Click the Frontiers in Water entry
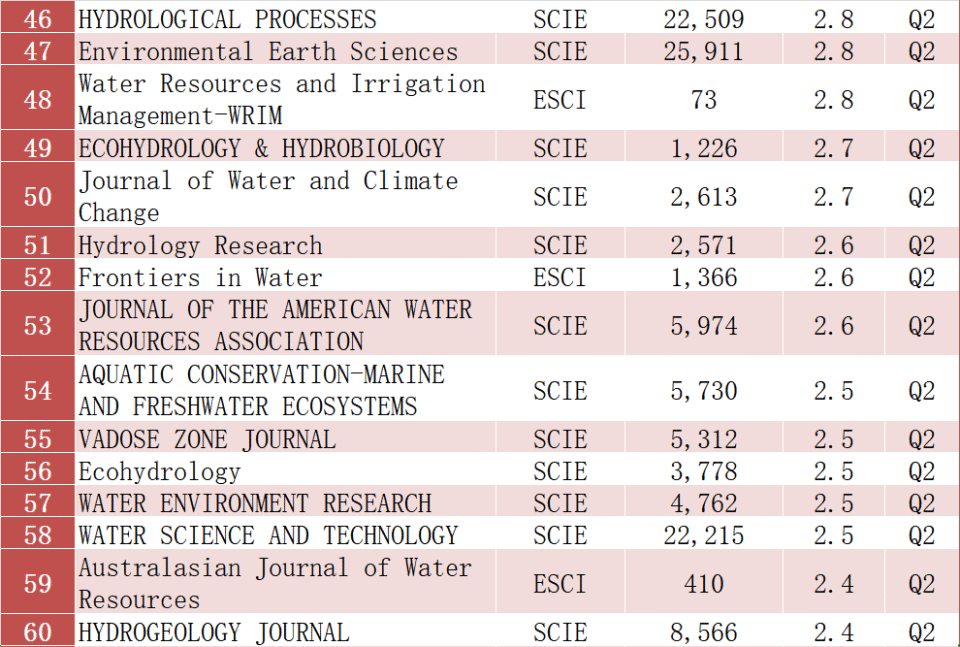960x647 pixels. pos(201,277)
